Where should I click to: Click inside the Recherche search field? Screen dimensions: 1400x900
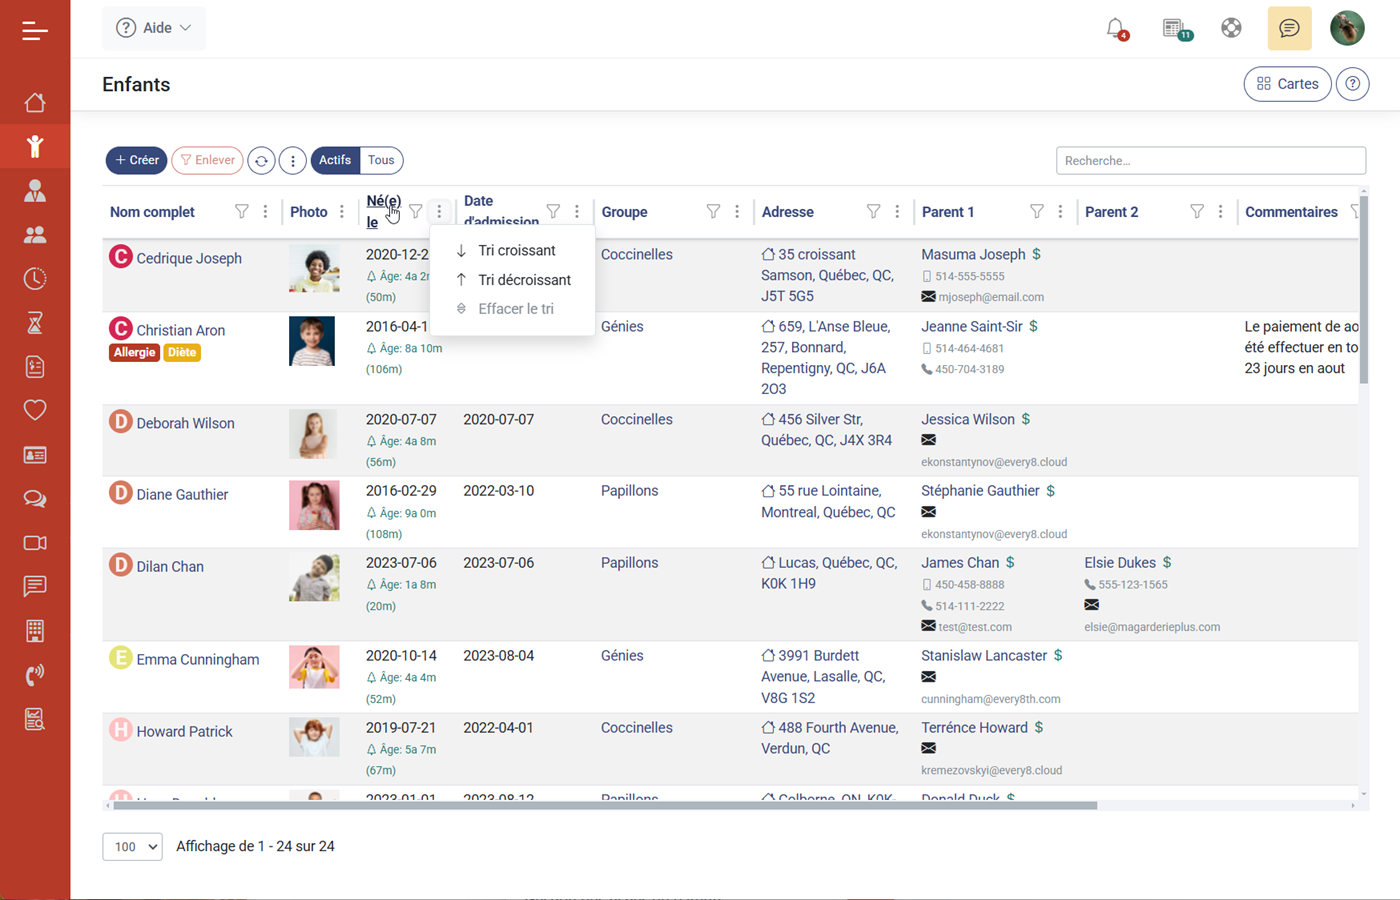[x=1210, y=160]
